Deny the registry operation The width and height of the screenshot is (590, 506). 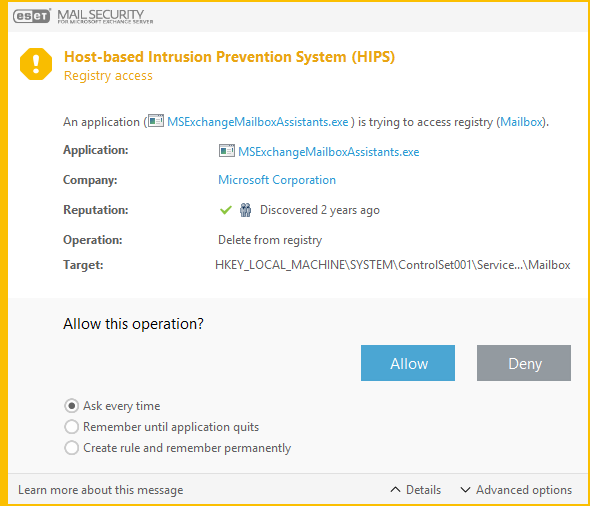click(x=524, y=363)
